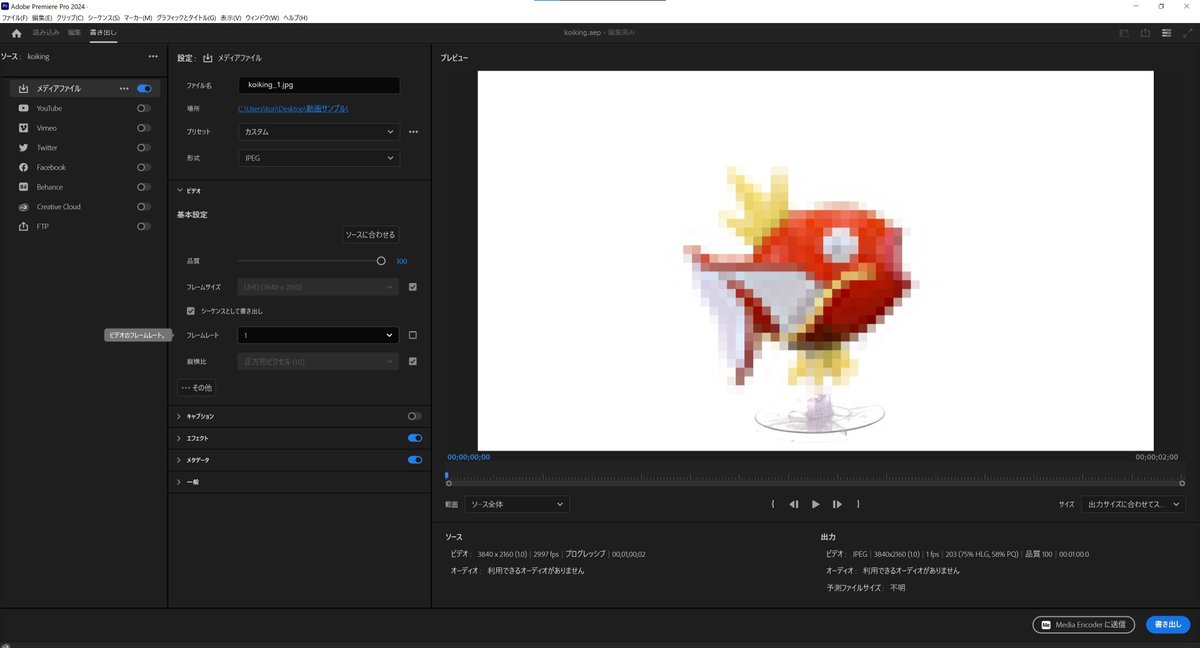Click the 品質 slider handle
1200x648 pixels.
(381, 261)
